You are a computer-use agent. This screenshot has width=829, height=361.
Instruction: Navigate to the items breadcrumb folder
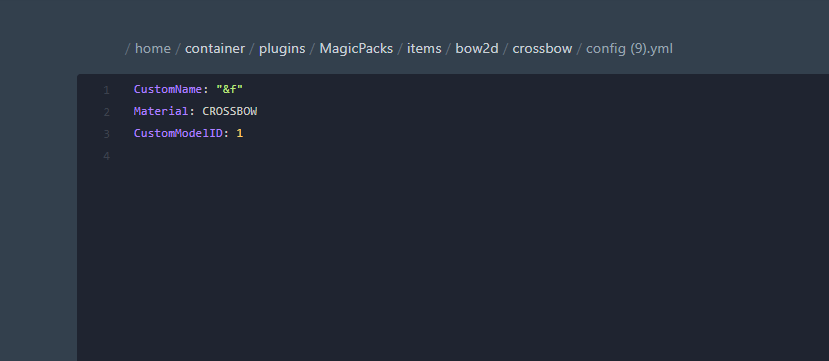click(424, 49)
